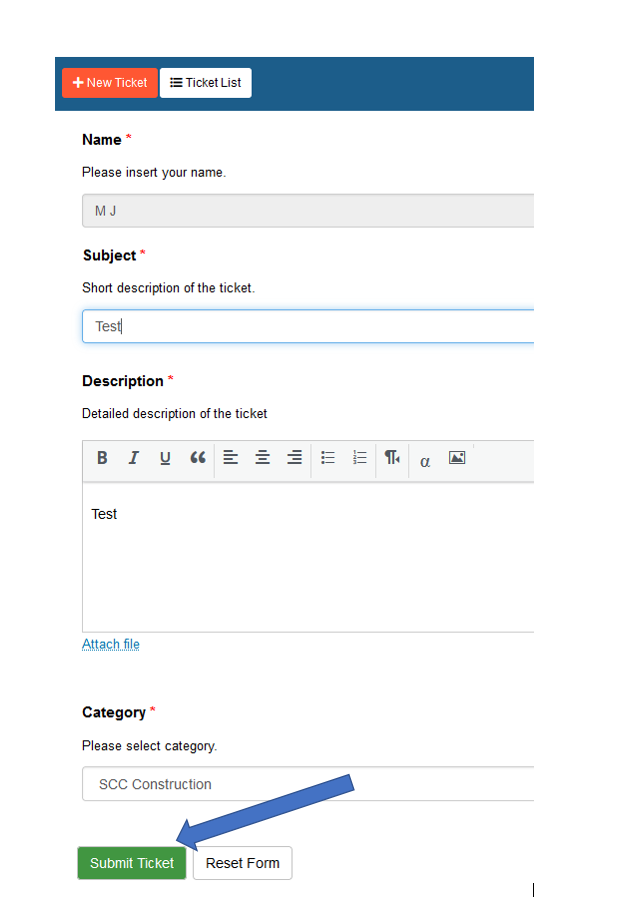The height and width of the screenshot is (914, 619).
Task: Insert a blockquote with the quote icon
Action: [198, 458]
